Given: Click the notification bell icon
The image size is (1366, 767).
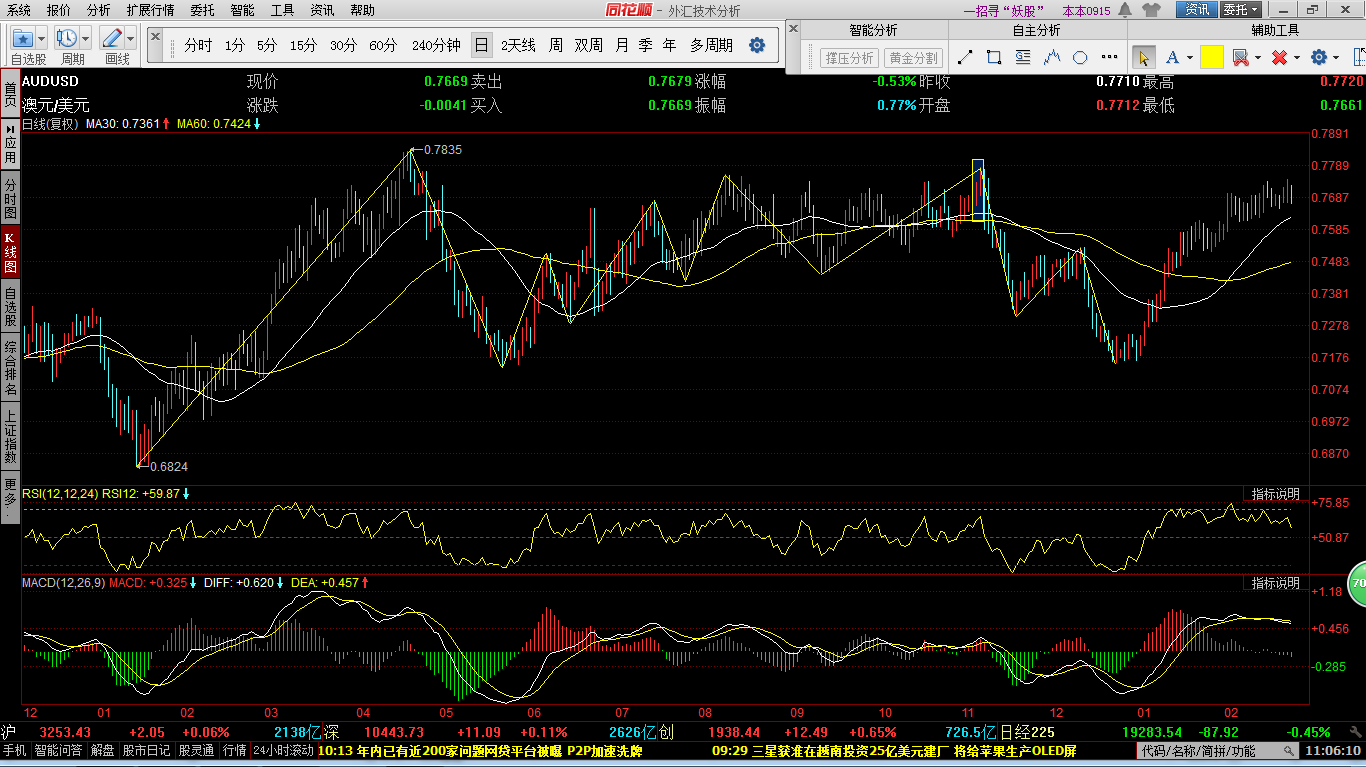Looking at the screenshot, I should coord(1125,10).
